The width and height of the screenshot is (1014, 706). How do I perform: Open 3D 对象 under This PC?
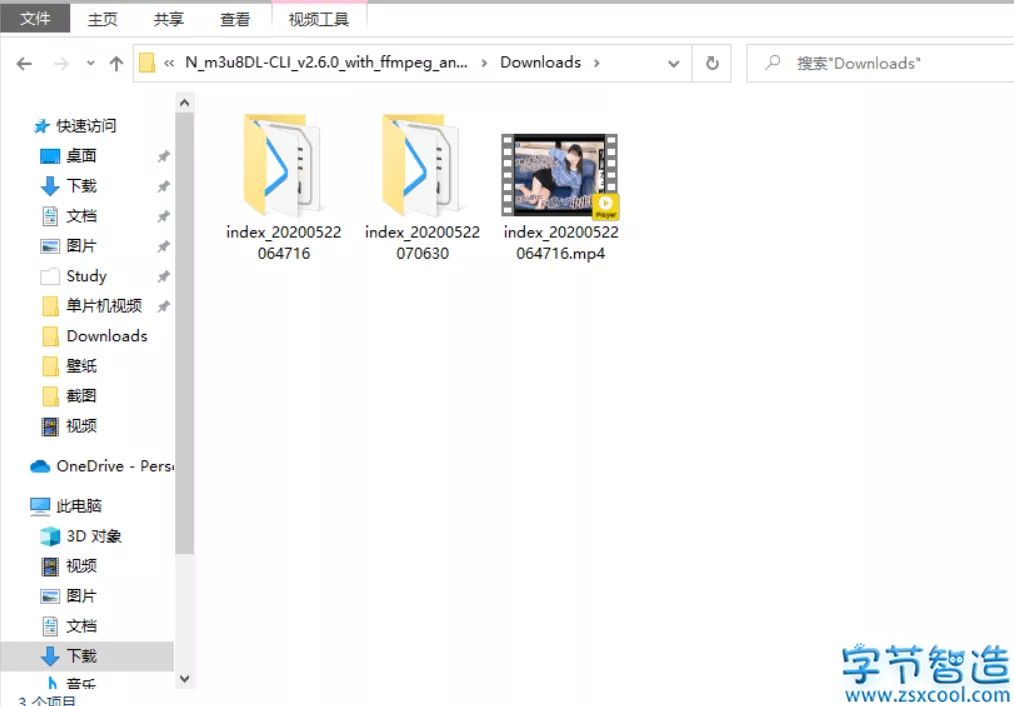tap(94, 536)
